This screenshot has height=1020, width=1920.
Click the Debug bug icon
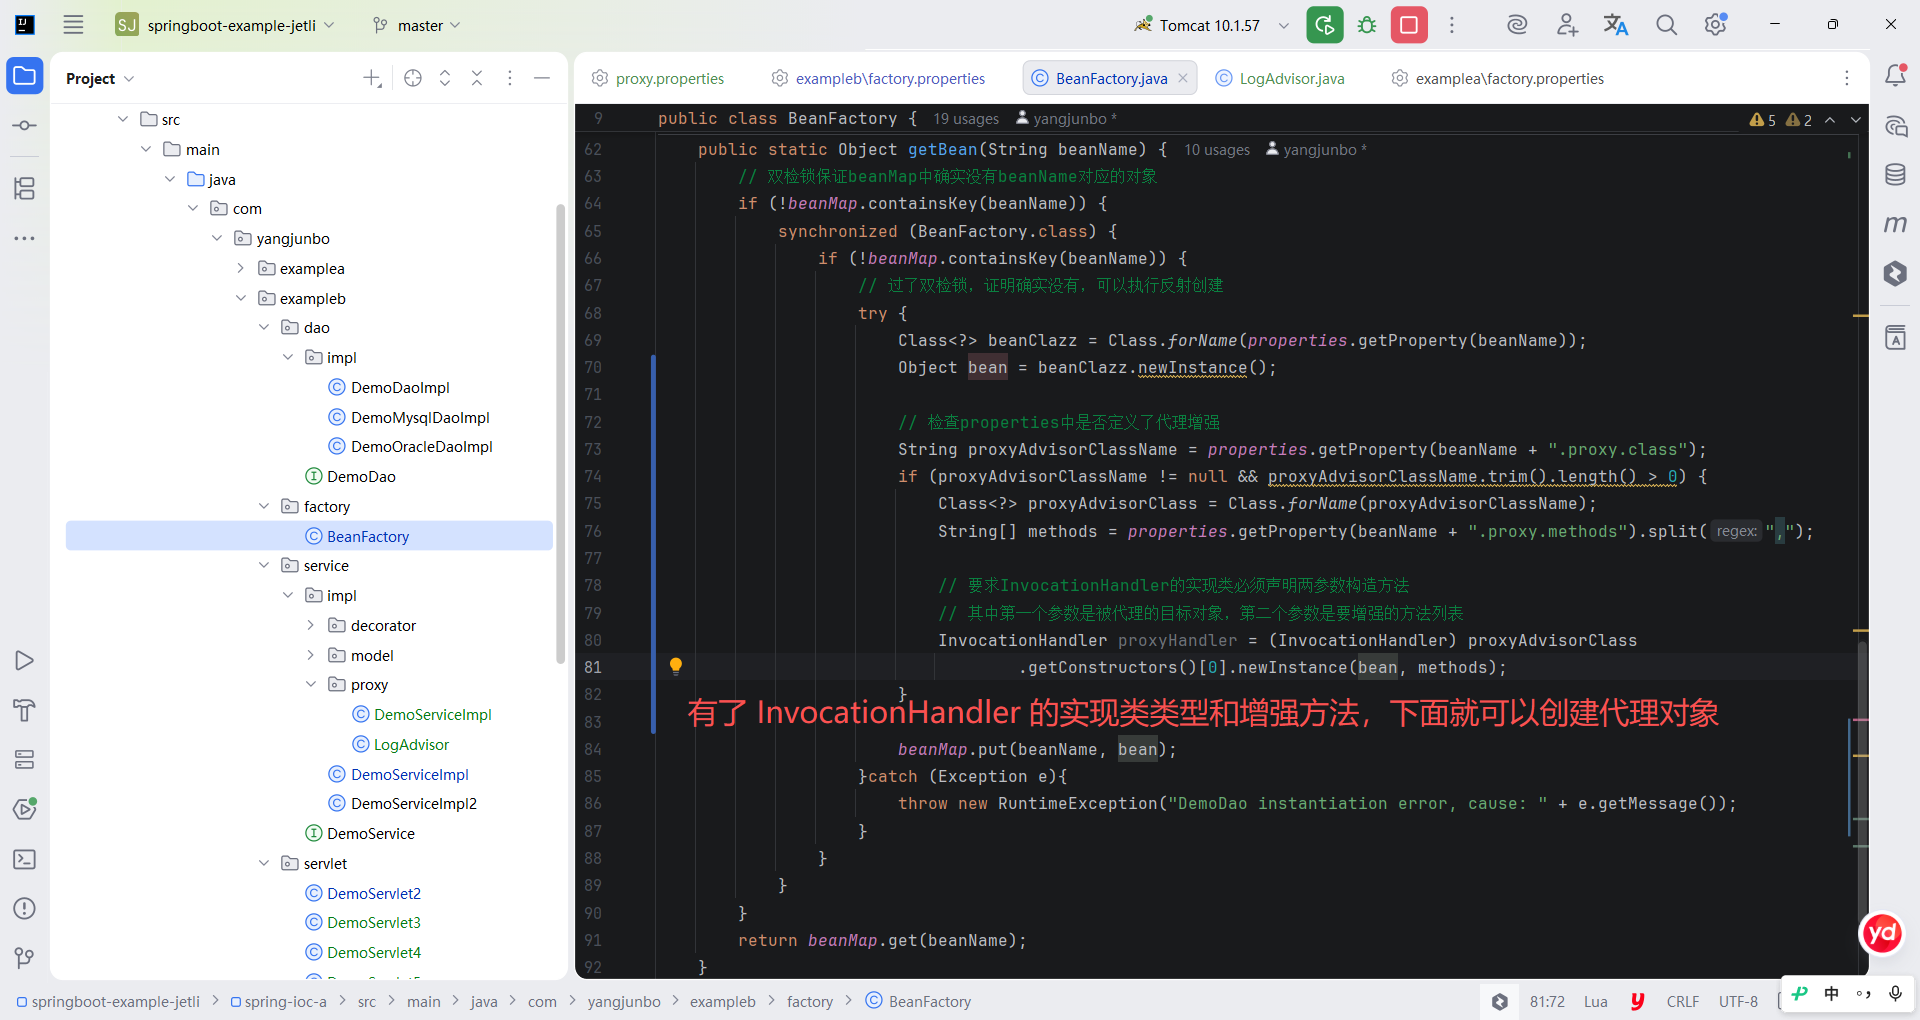pyautogui.click(x=1367, y=25)
